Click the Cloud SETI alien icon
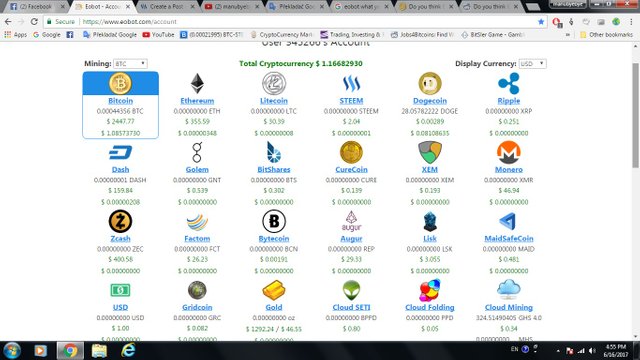This screenshot has height=360, width=640. click(x=351, y=290)
